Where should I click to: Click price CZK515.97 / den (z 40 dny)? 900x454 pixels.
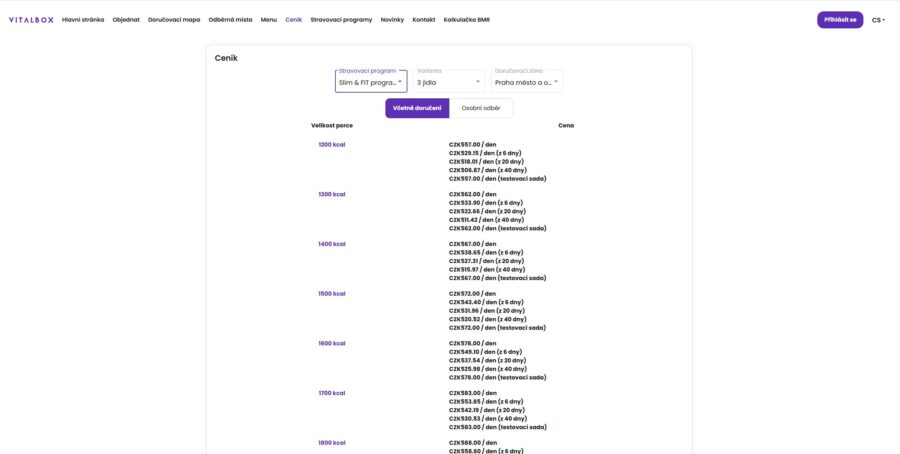(x=487, y=269)
